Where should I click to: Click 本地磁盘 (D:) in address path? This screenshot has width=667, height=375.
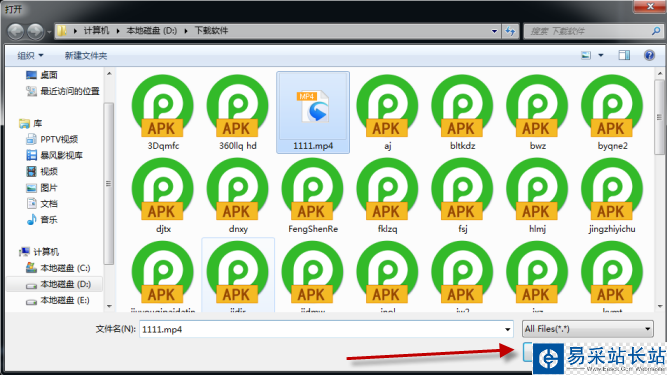pyautogui.click(x=151, y=31)
